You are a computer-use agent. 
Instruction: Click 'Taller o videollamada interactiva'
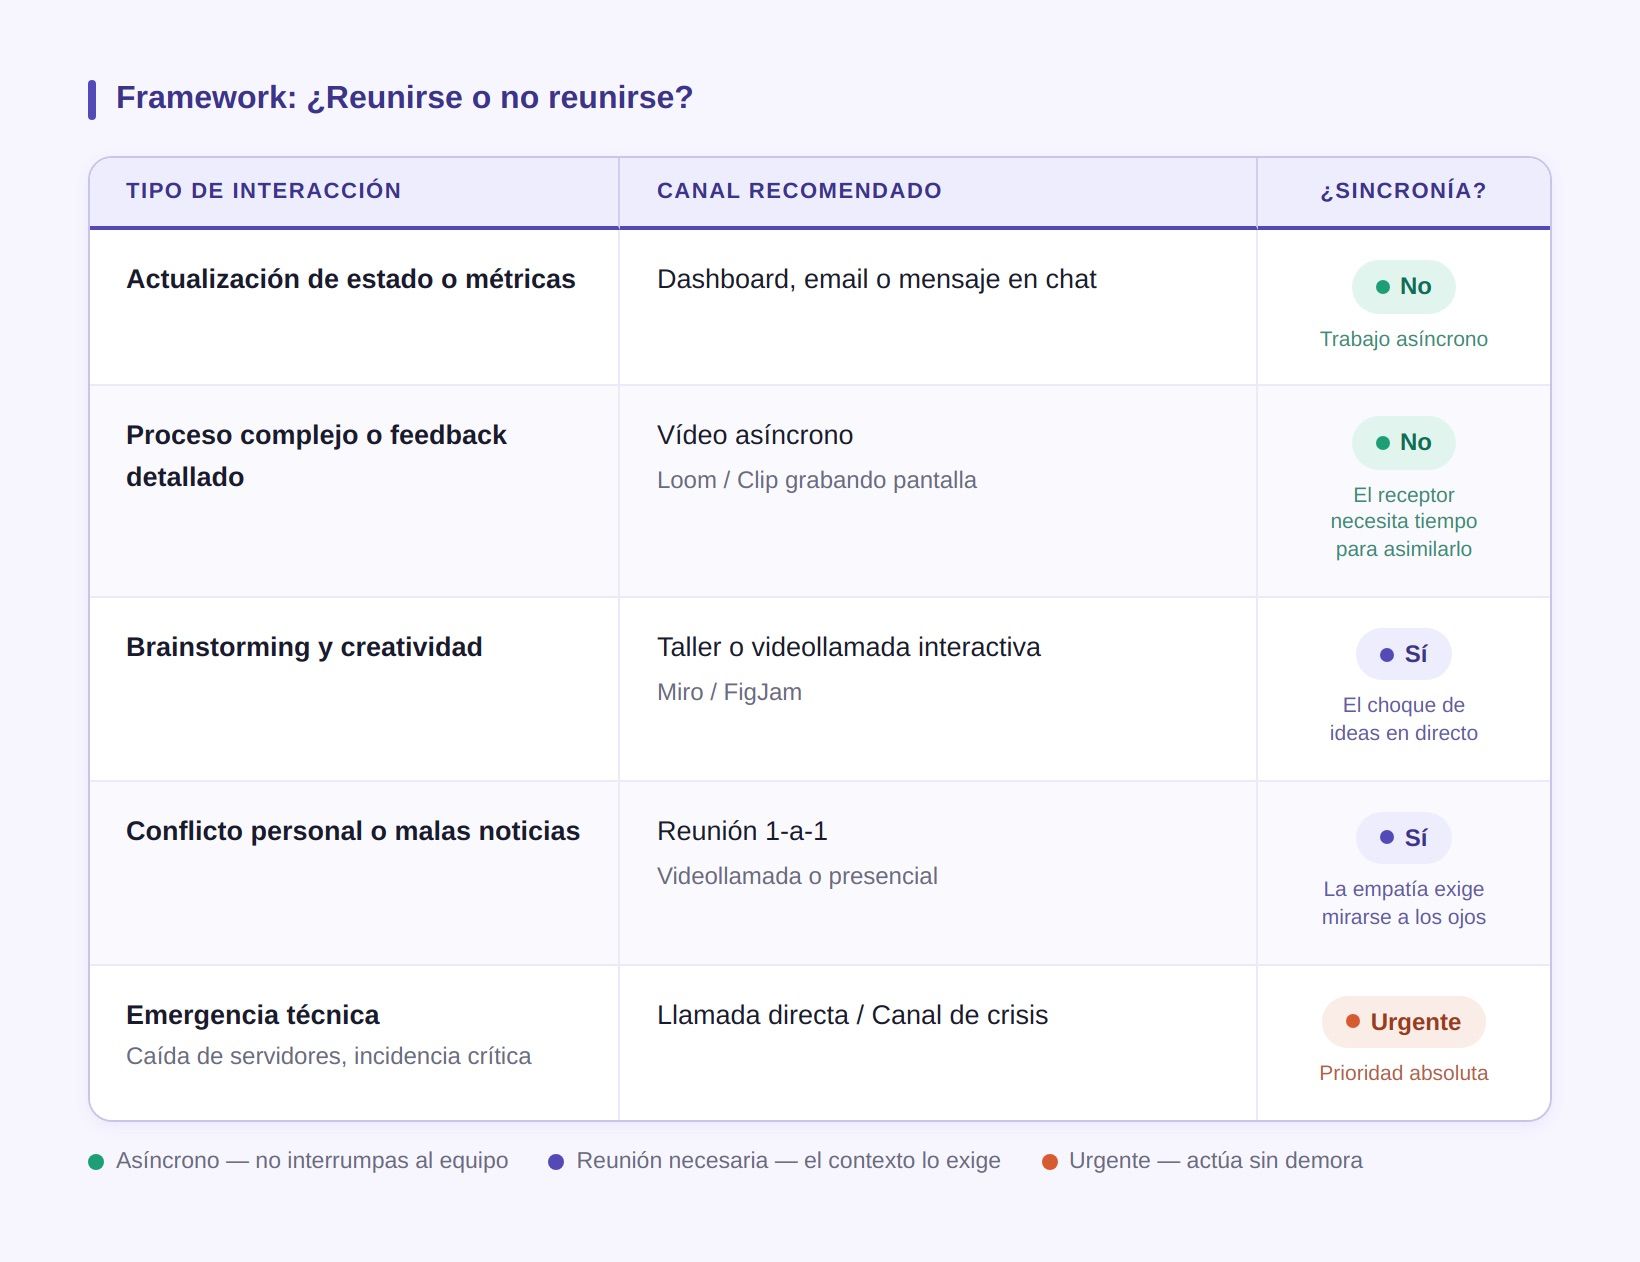coord(849,647)
